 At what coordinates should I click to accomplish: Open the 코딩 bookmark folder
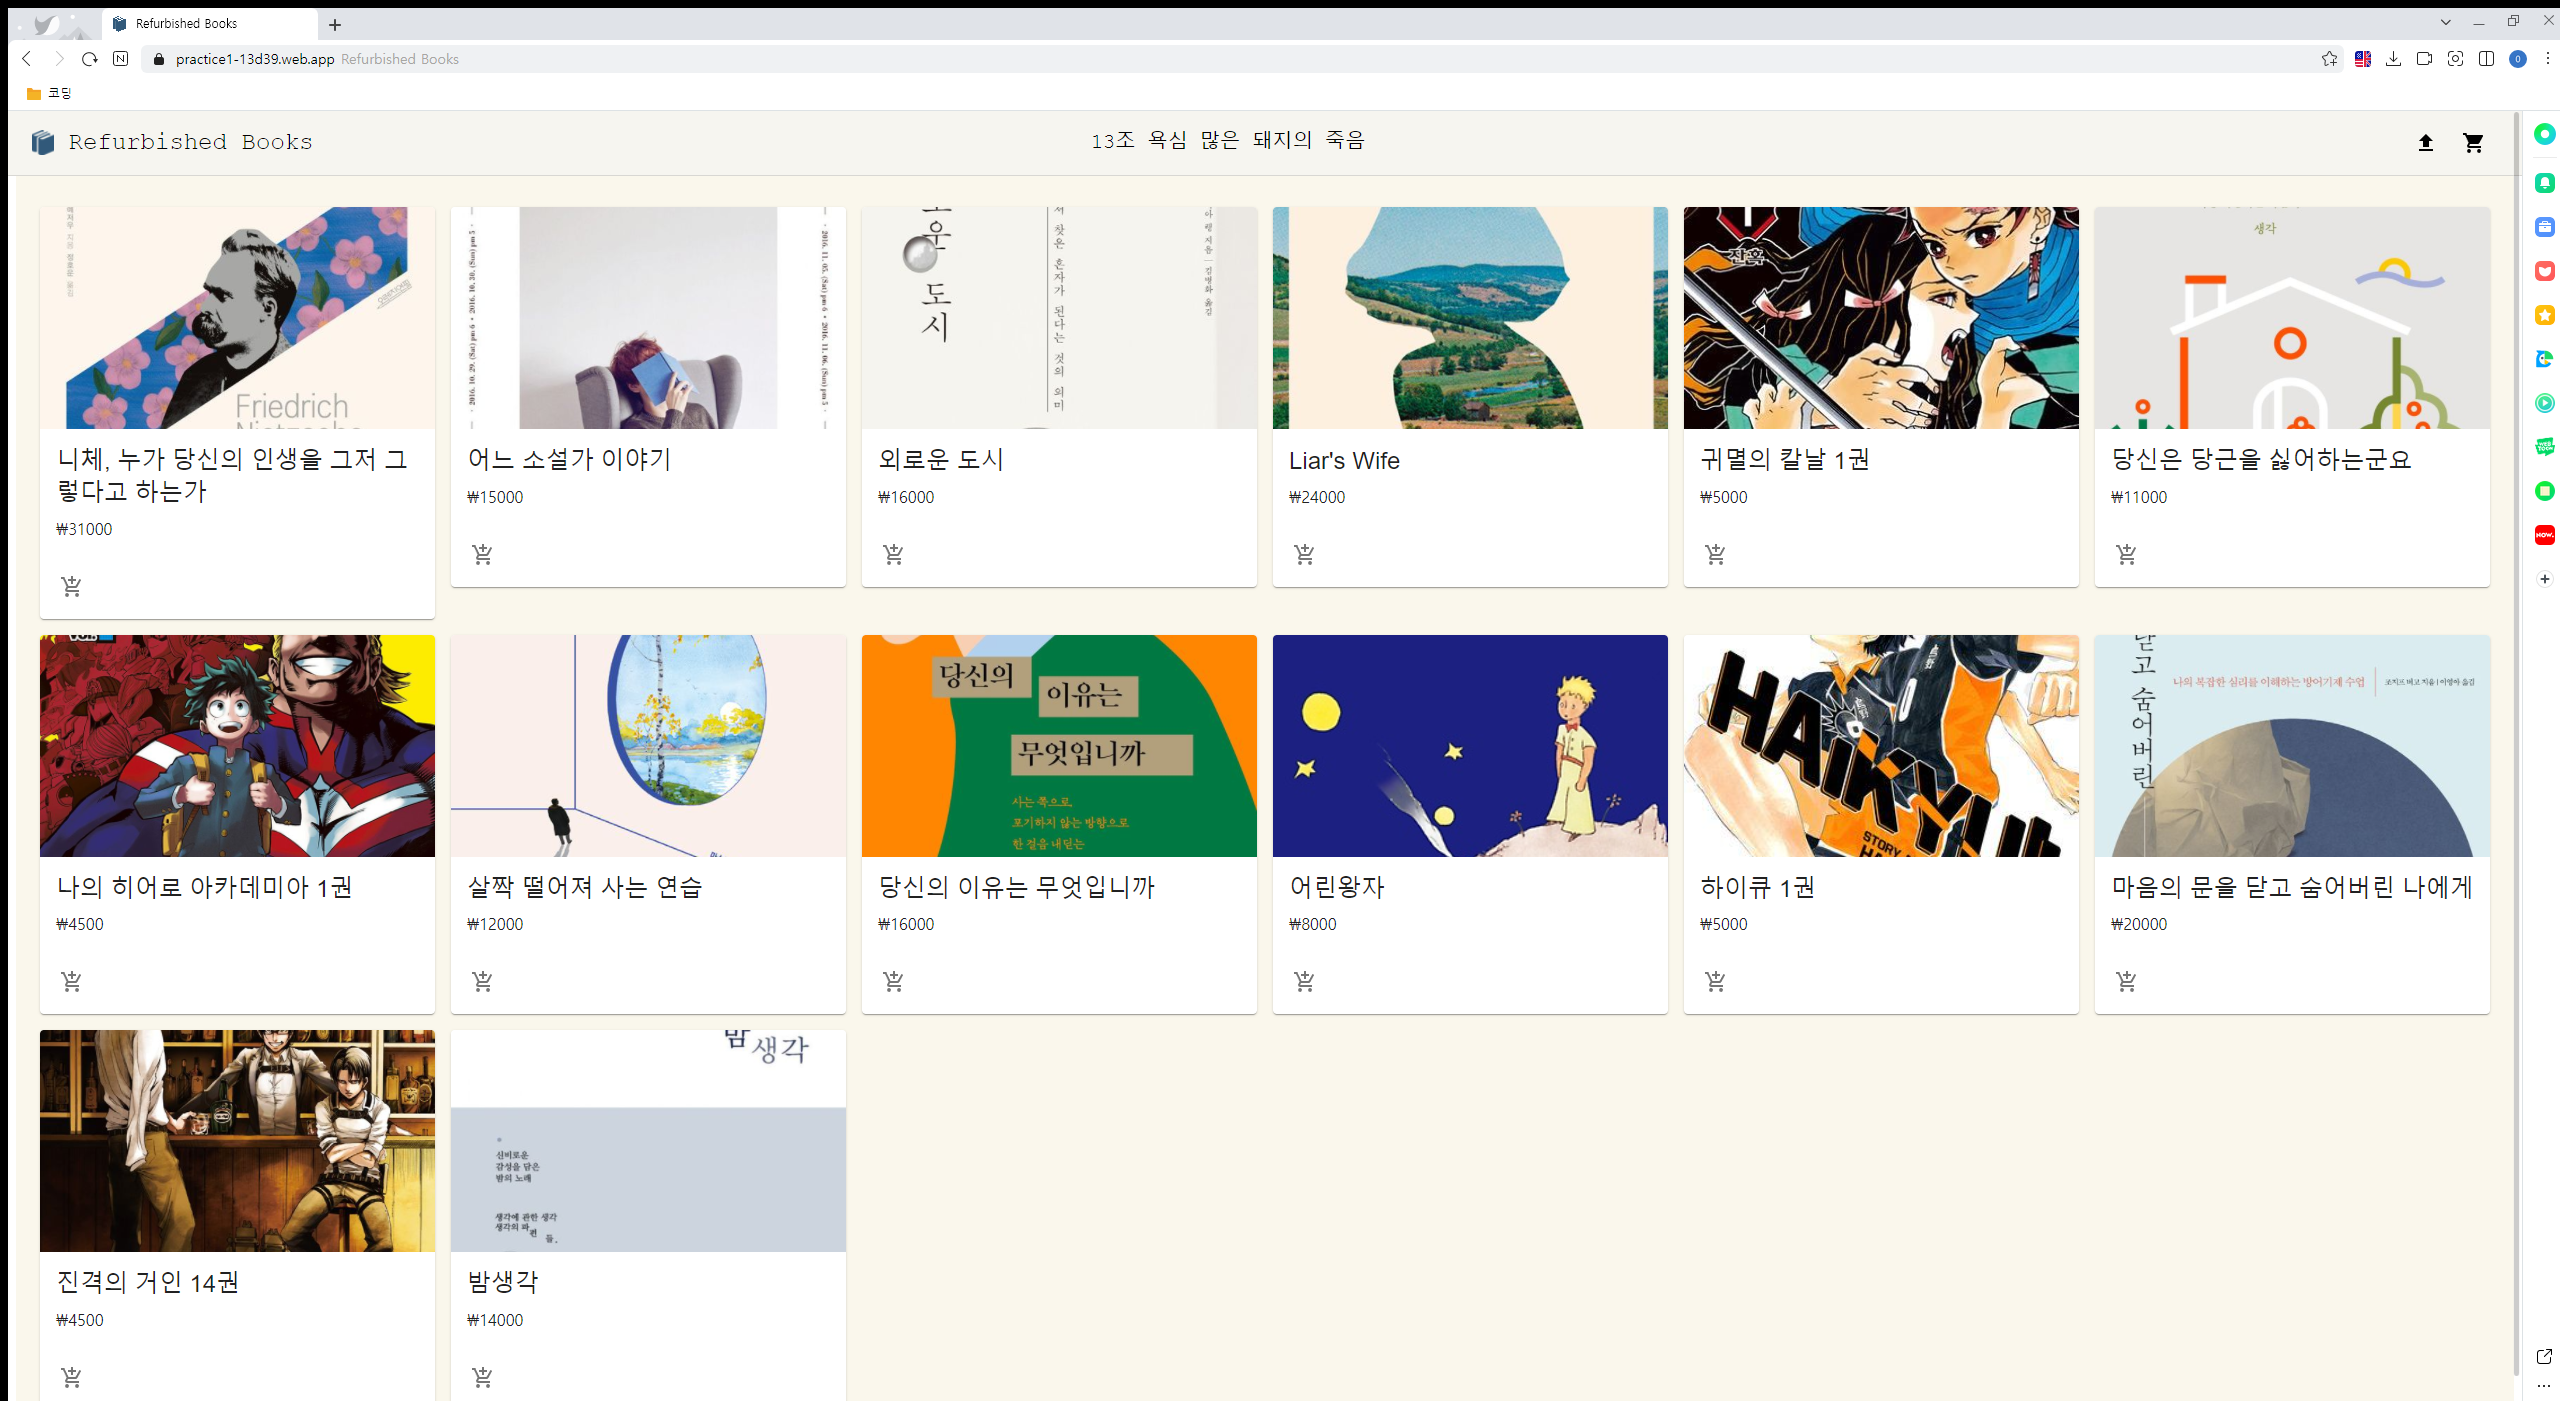click(x=47, y=93)
